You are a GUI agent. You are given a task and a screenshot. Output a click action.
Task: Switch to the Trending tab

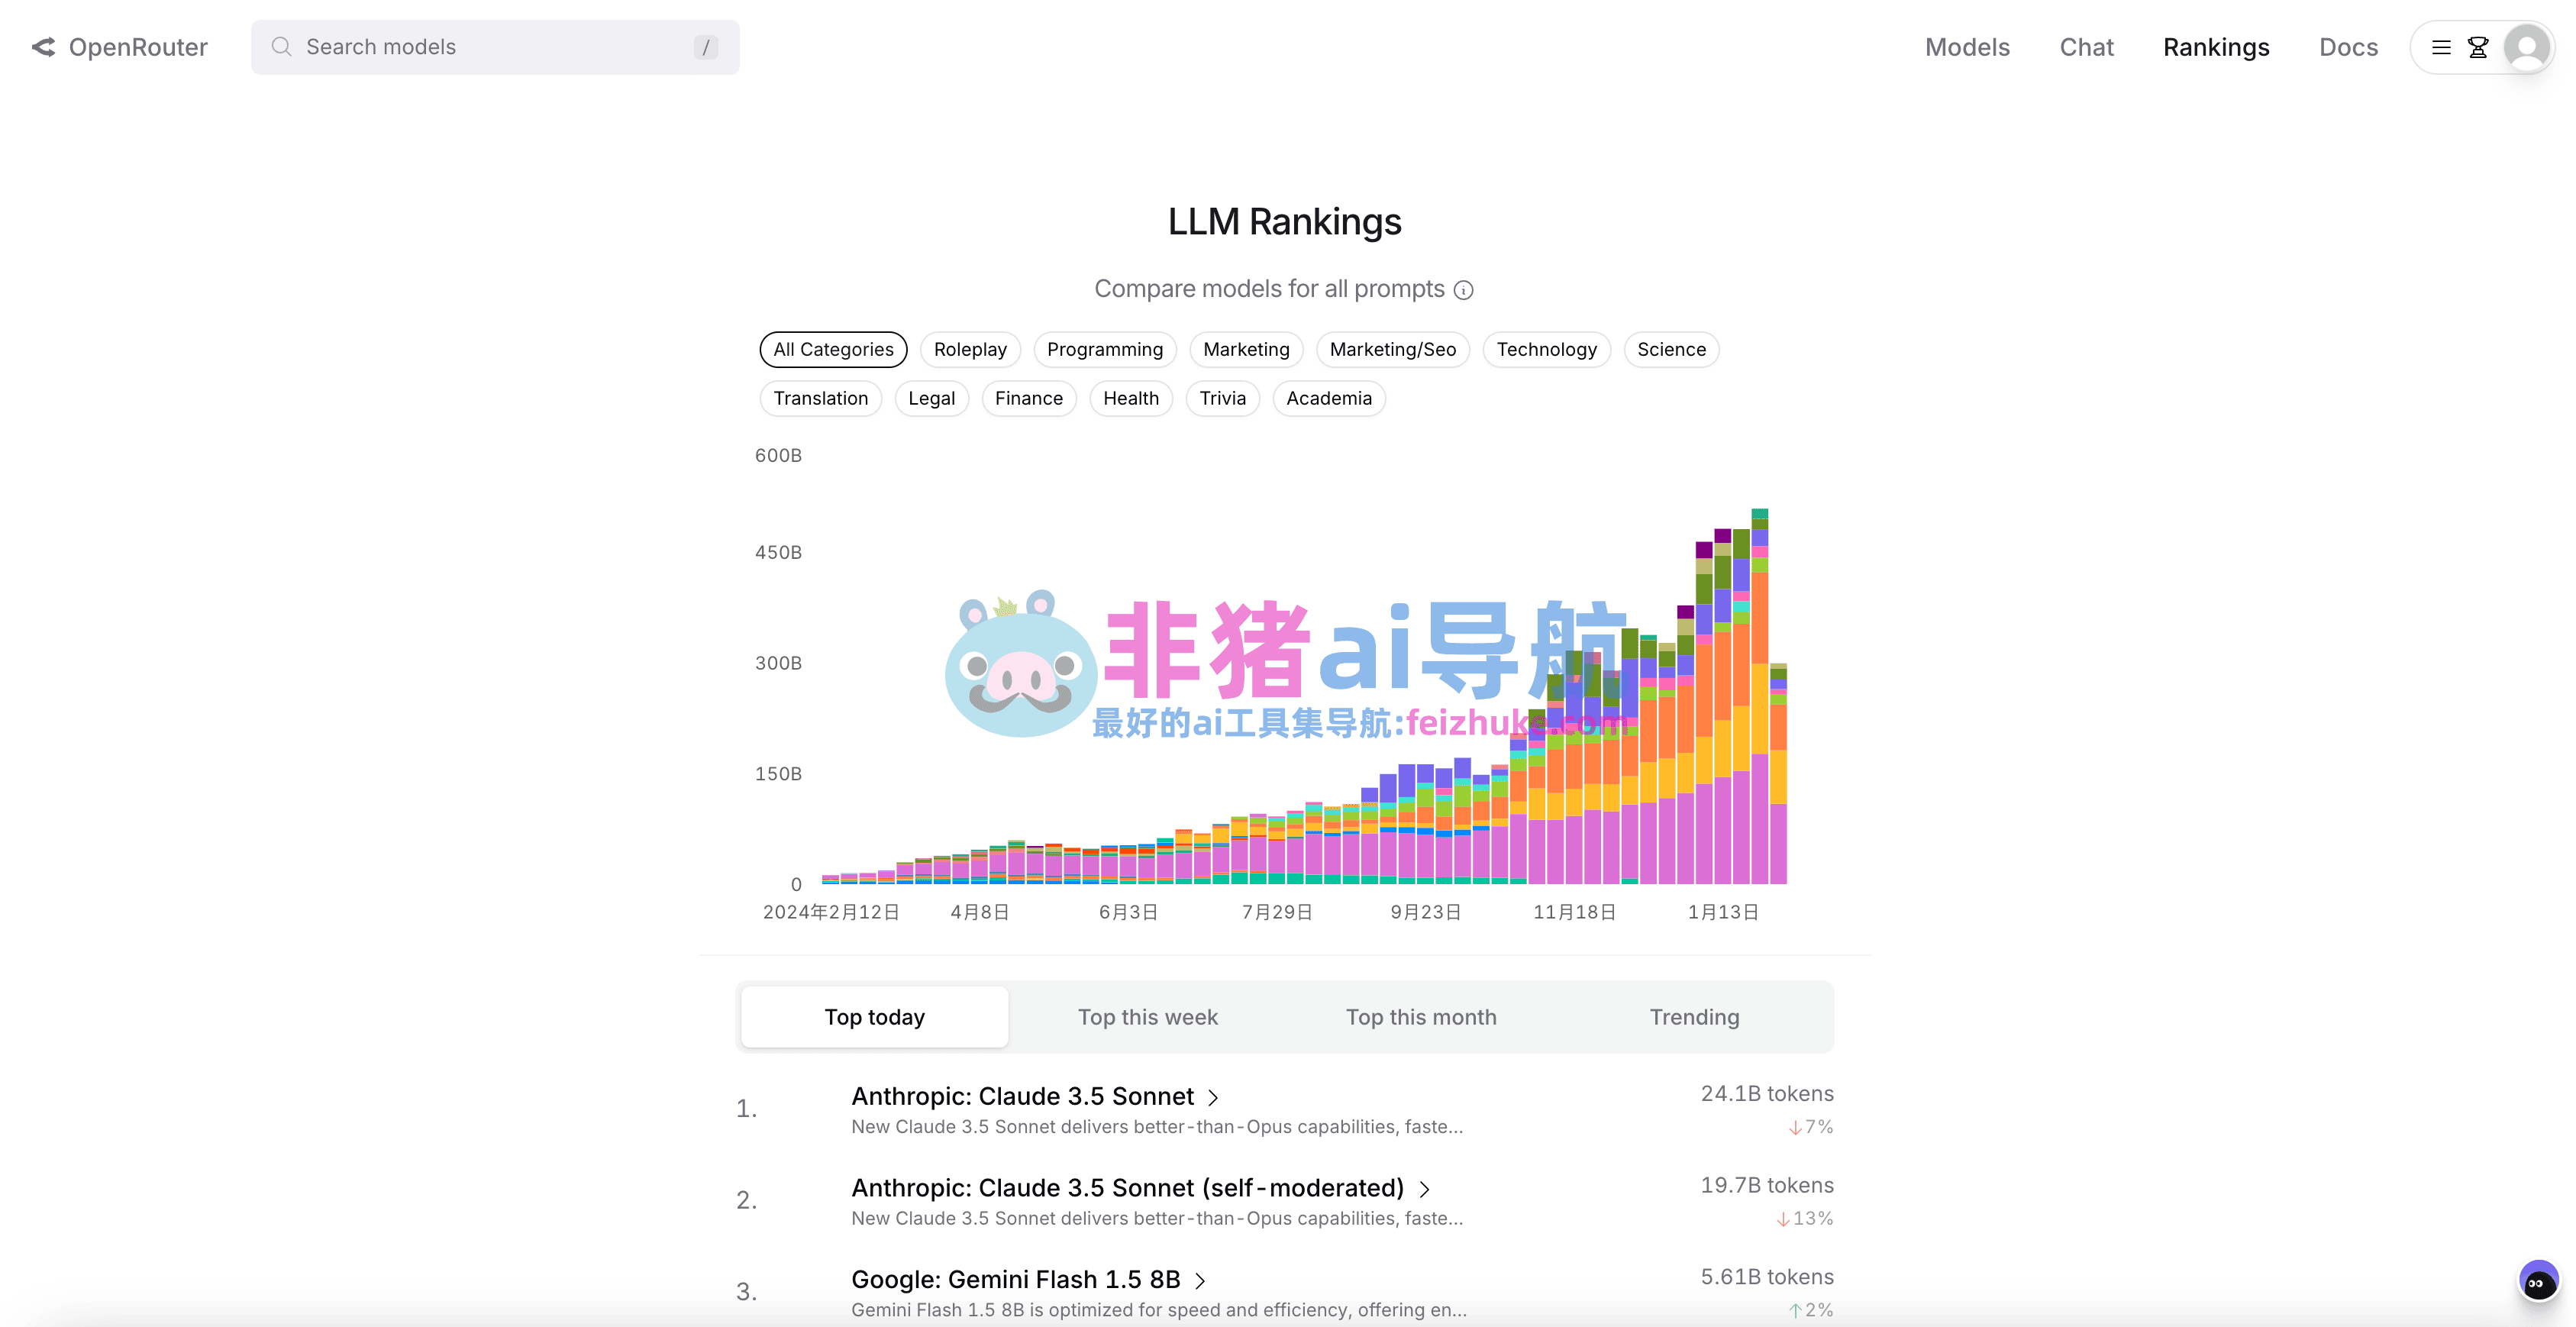click(x=1694, y=1017)
